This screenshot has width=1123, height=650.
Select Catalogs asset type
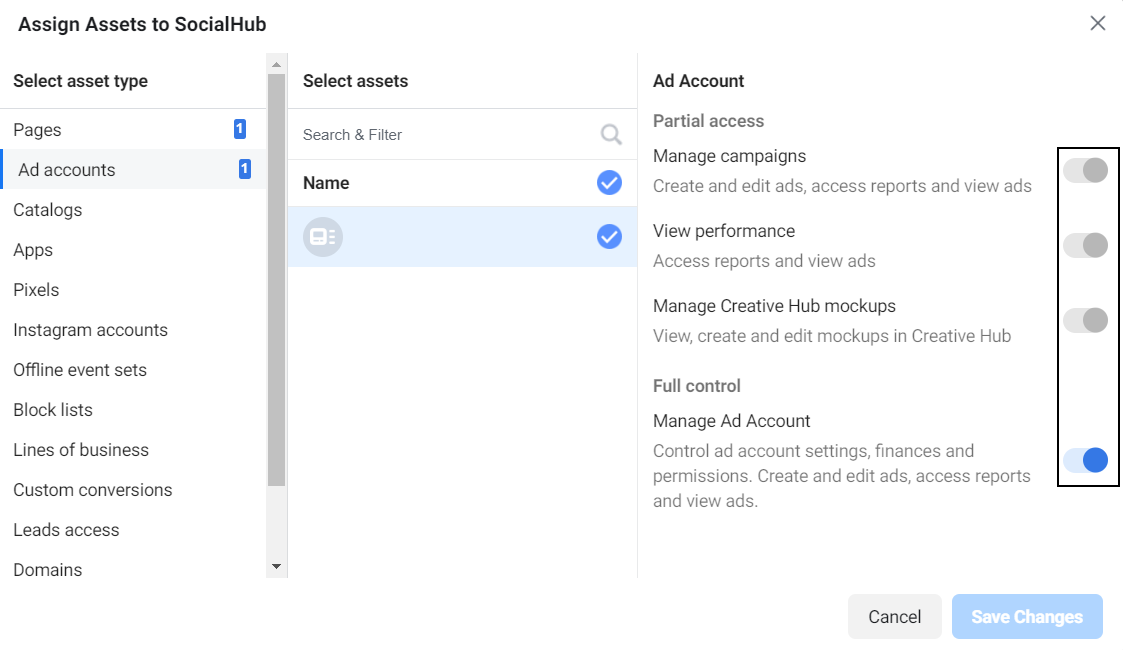[x=133, y=210]
